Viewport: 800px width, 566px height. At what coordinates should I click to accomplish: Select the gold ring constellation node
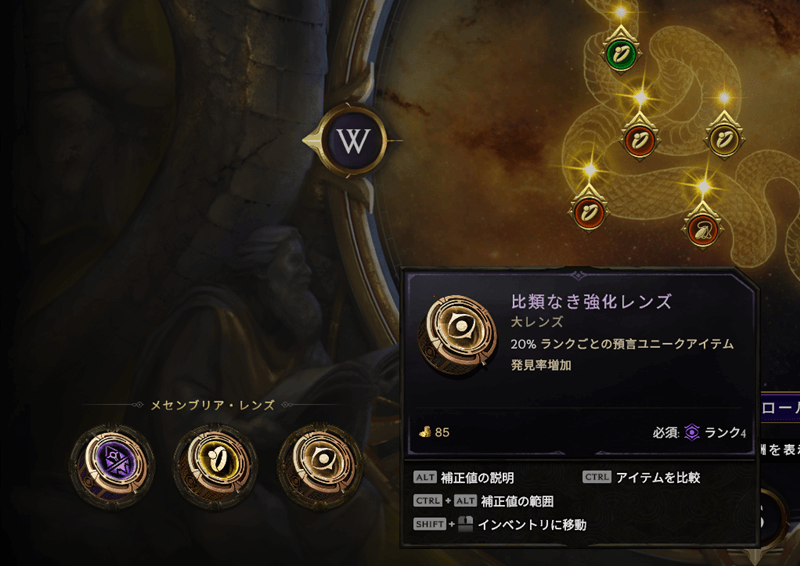723,138
